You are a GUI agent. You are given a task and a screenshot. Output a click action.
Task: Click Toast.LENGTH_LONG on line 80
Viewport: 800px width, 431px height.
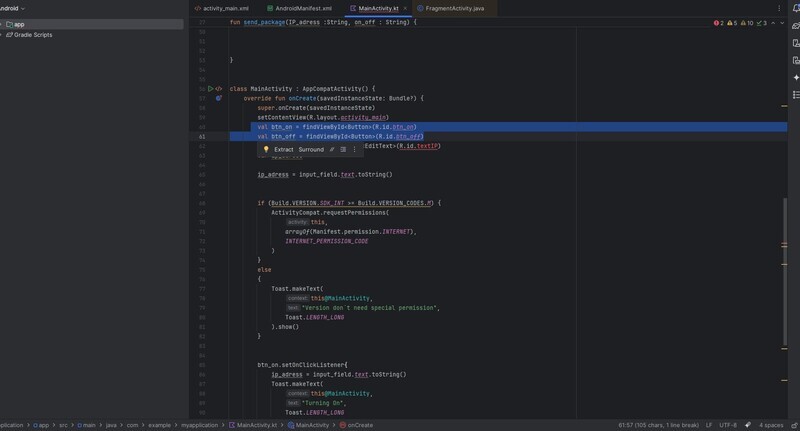point(315,317)
